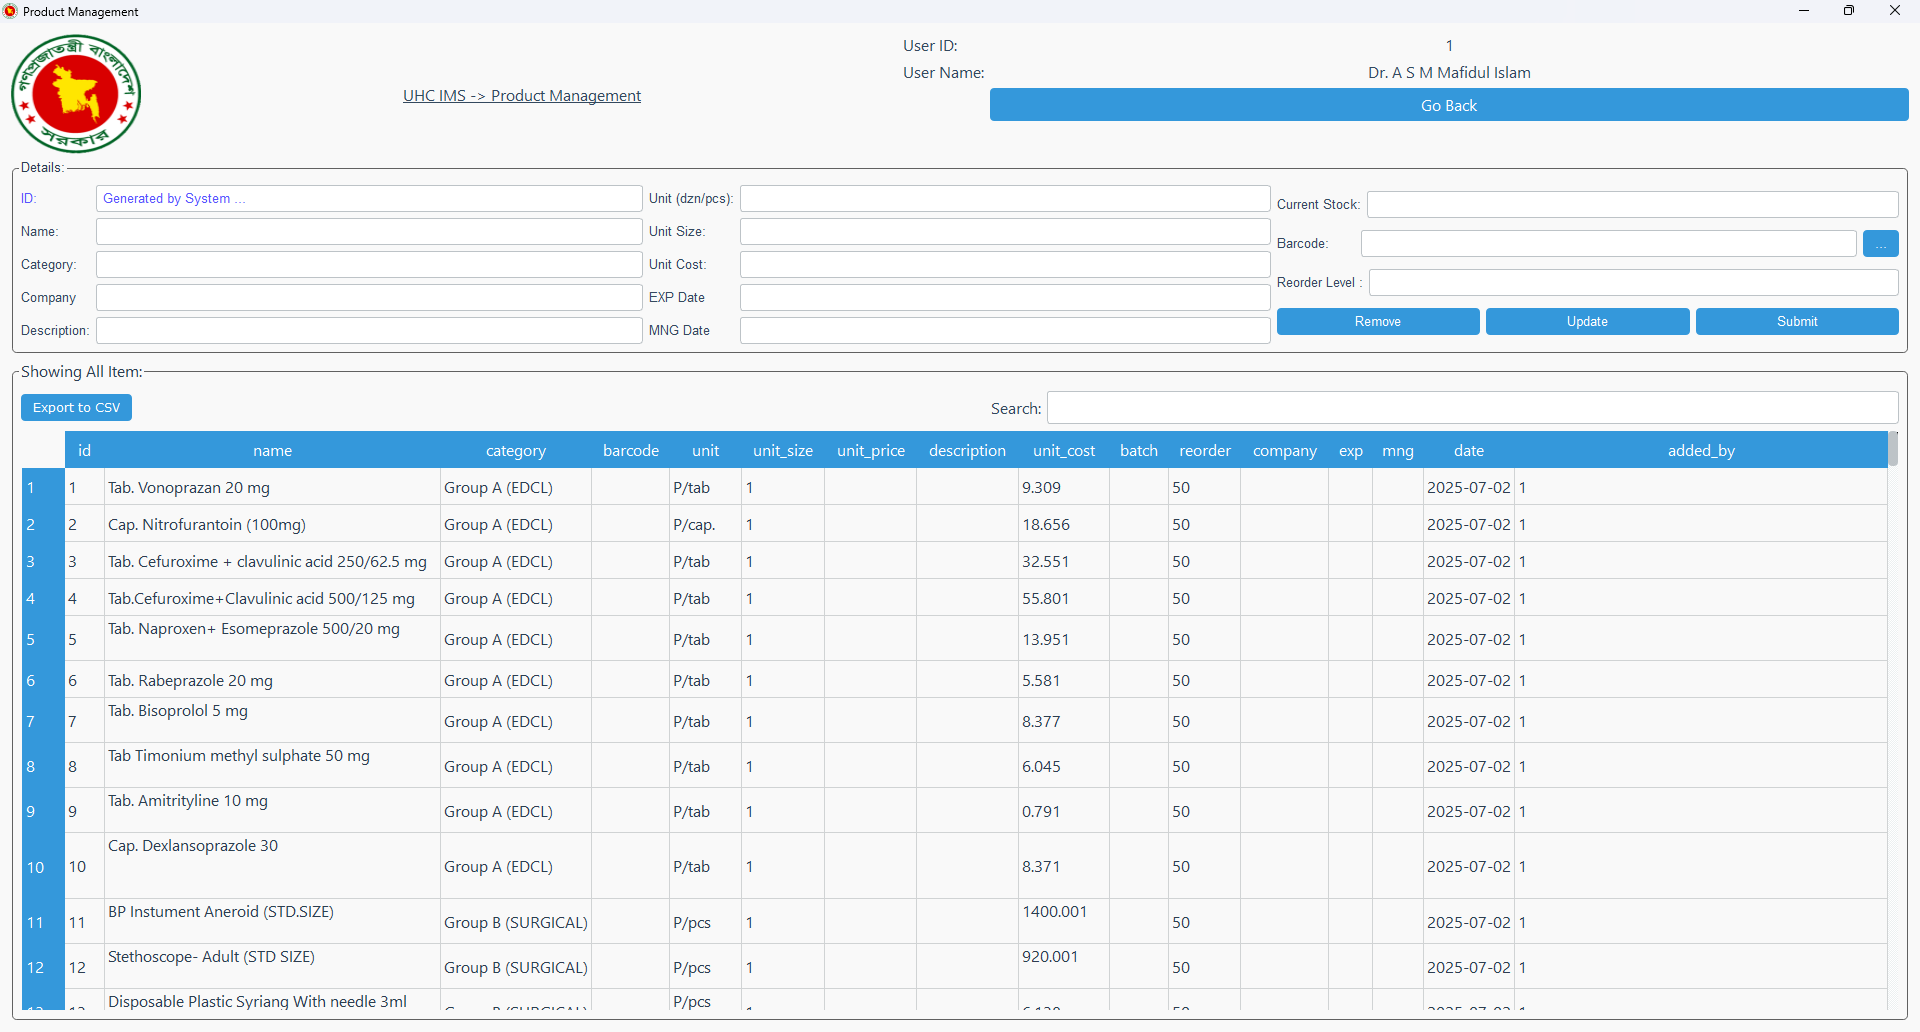Open the UHC IMS Product Management link

pos(521,96)
